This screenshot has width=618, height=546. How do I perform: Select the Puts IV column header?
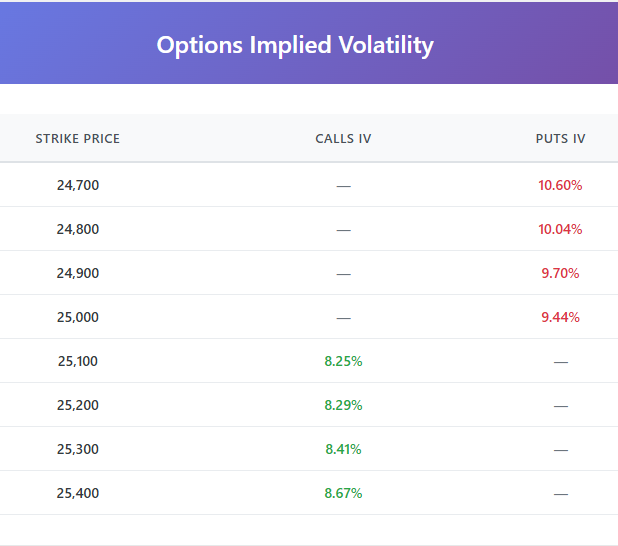[560, 139]
